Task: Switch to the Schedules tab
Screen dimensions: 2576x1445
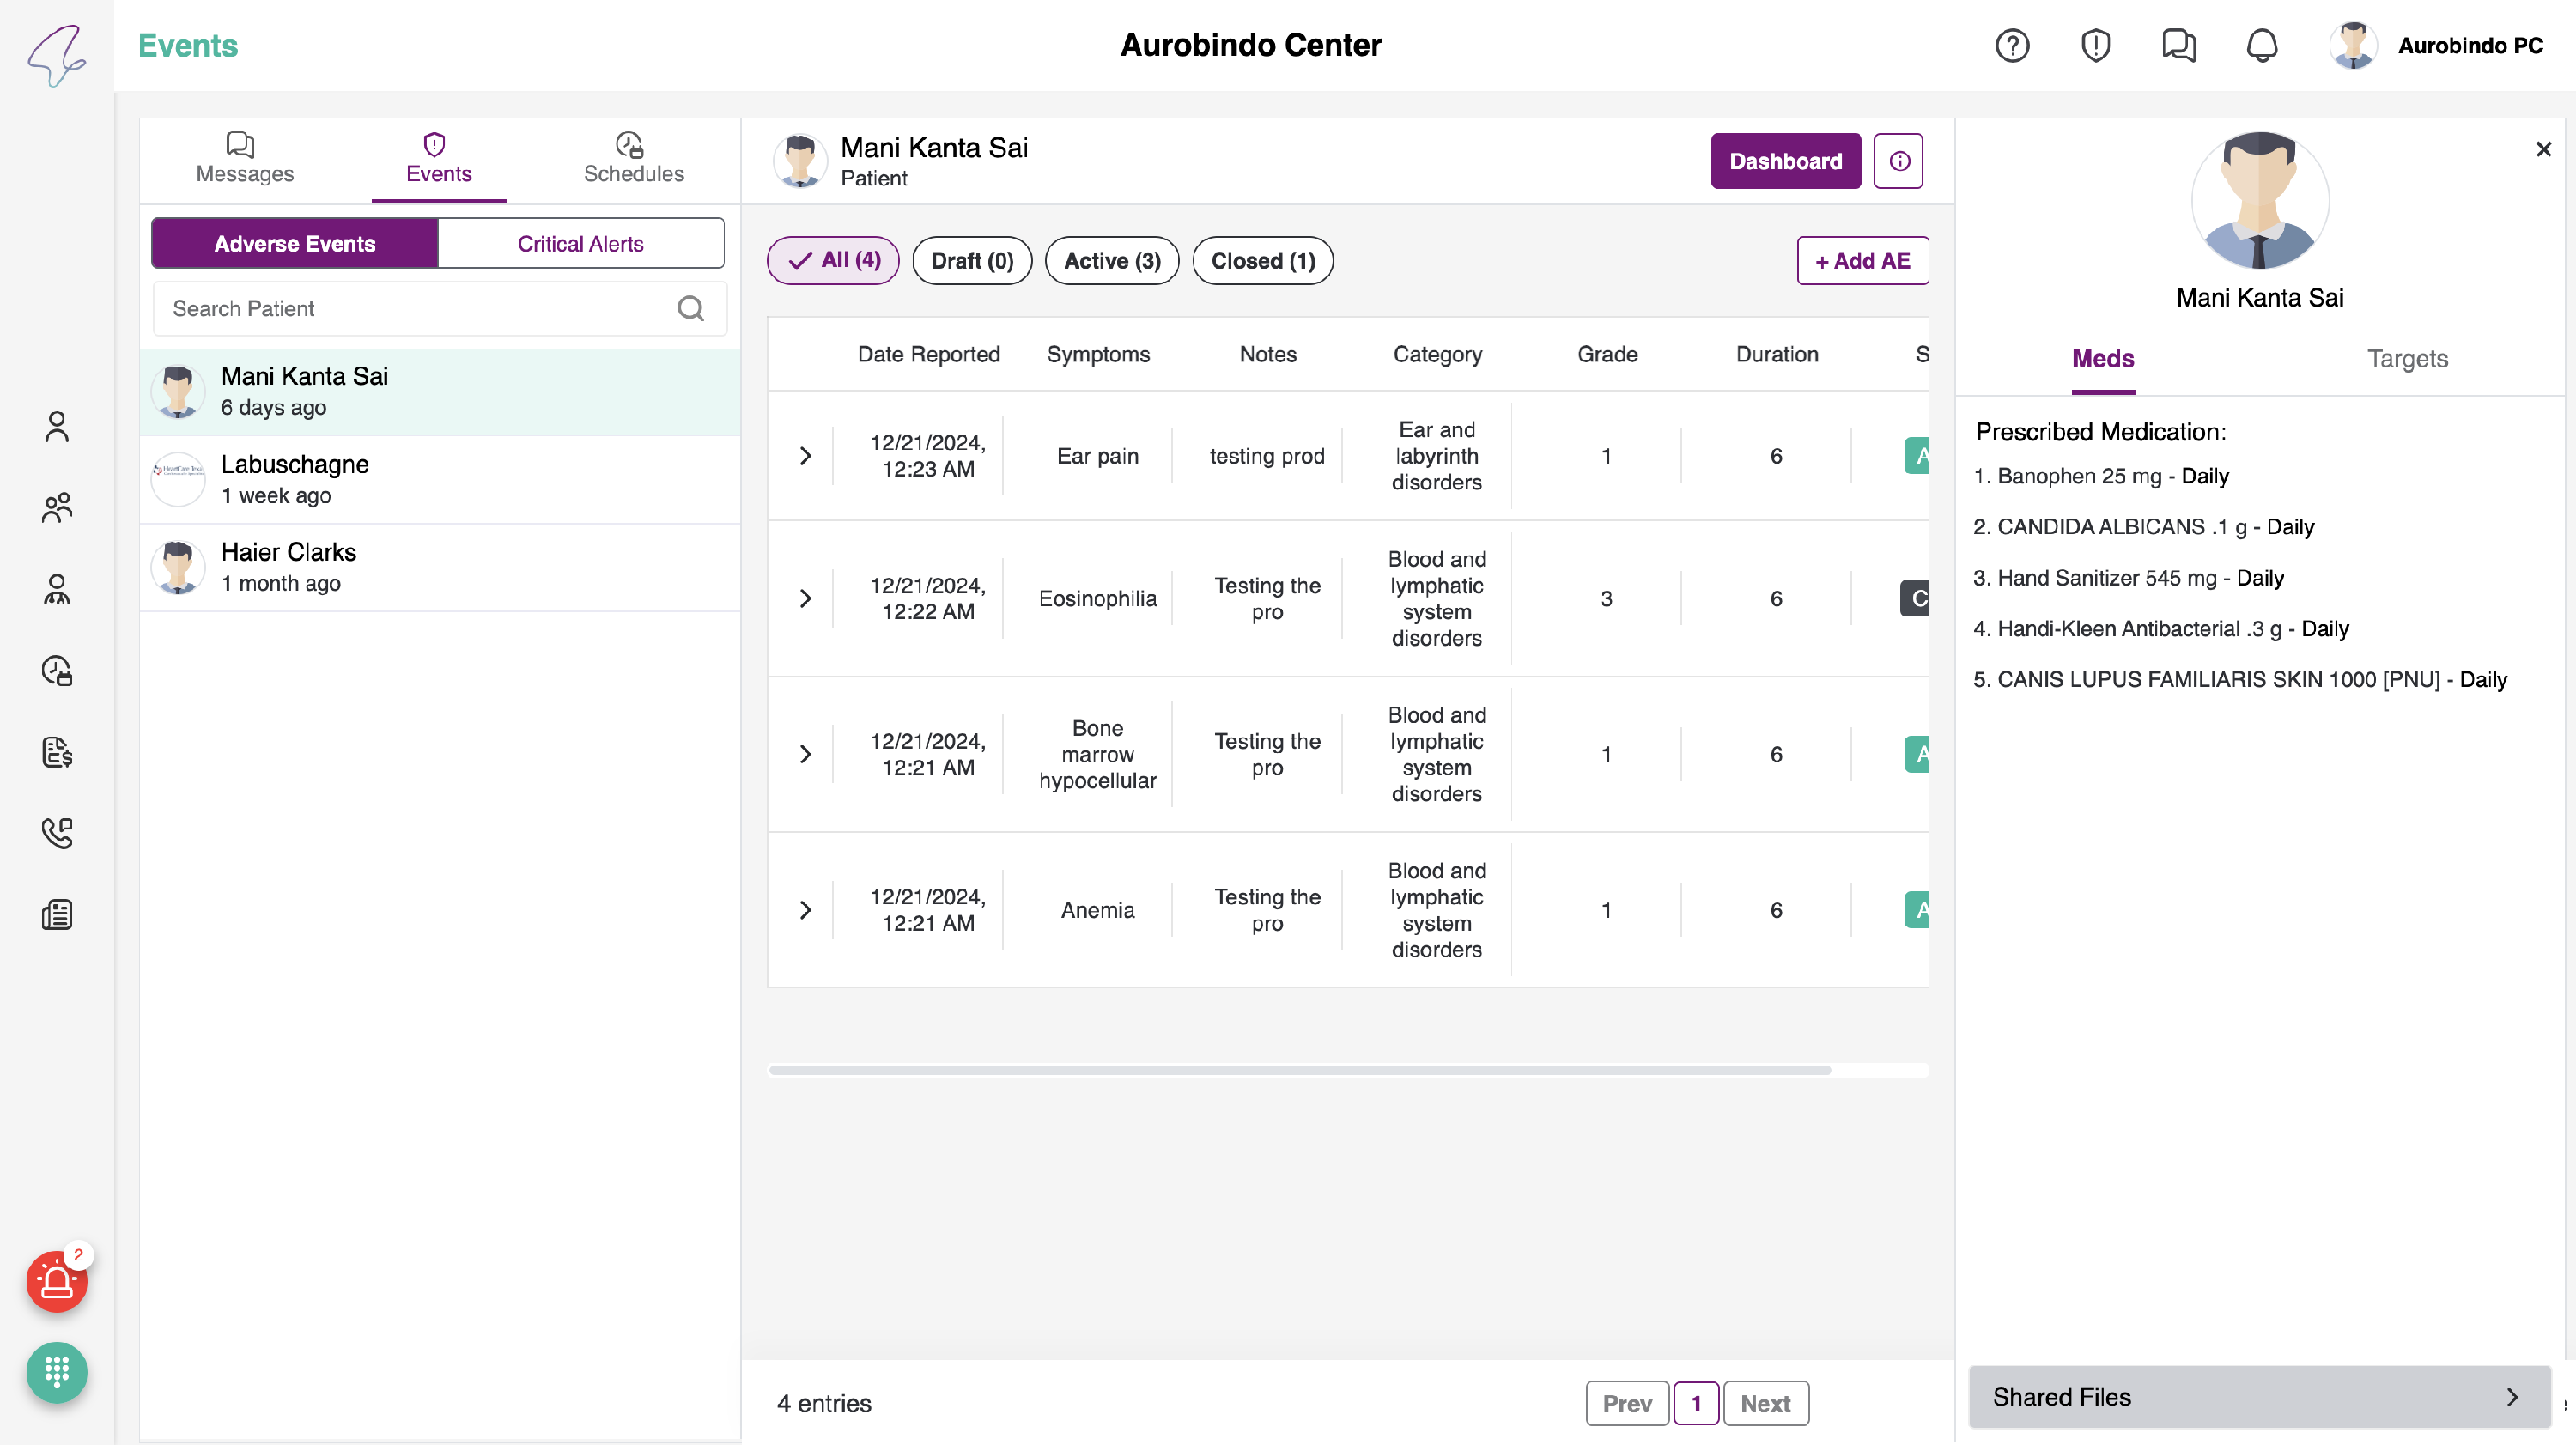Action: (633, 159)
